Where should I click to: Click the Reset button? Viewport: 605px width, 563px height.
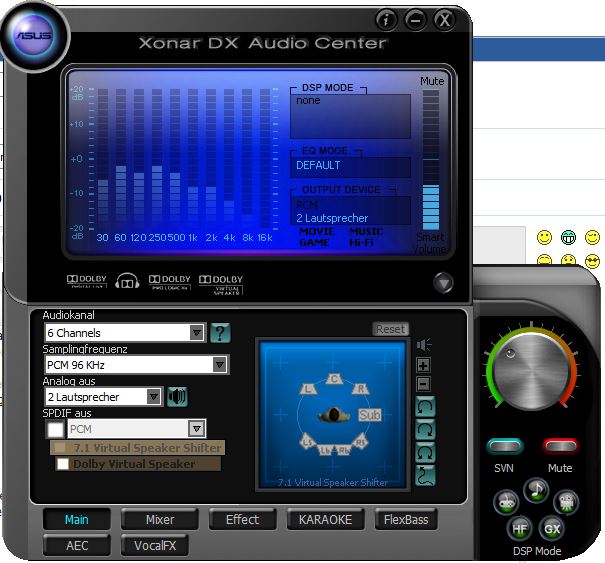tap(390, 329)
